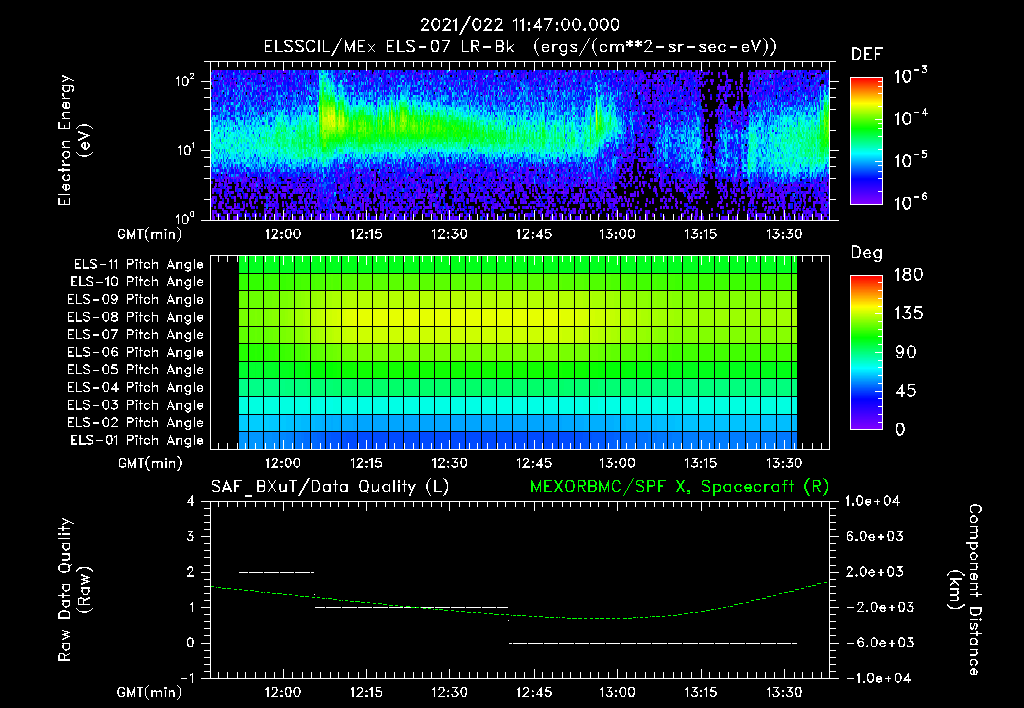Click the spectrogram panel's 13:15 time tick label
Viewport: 1024px width, 708px height.
tap(700, 234)
